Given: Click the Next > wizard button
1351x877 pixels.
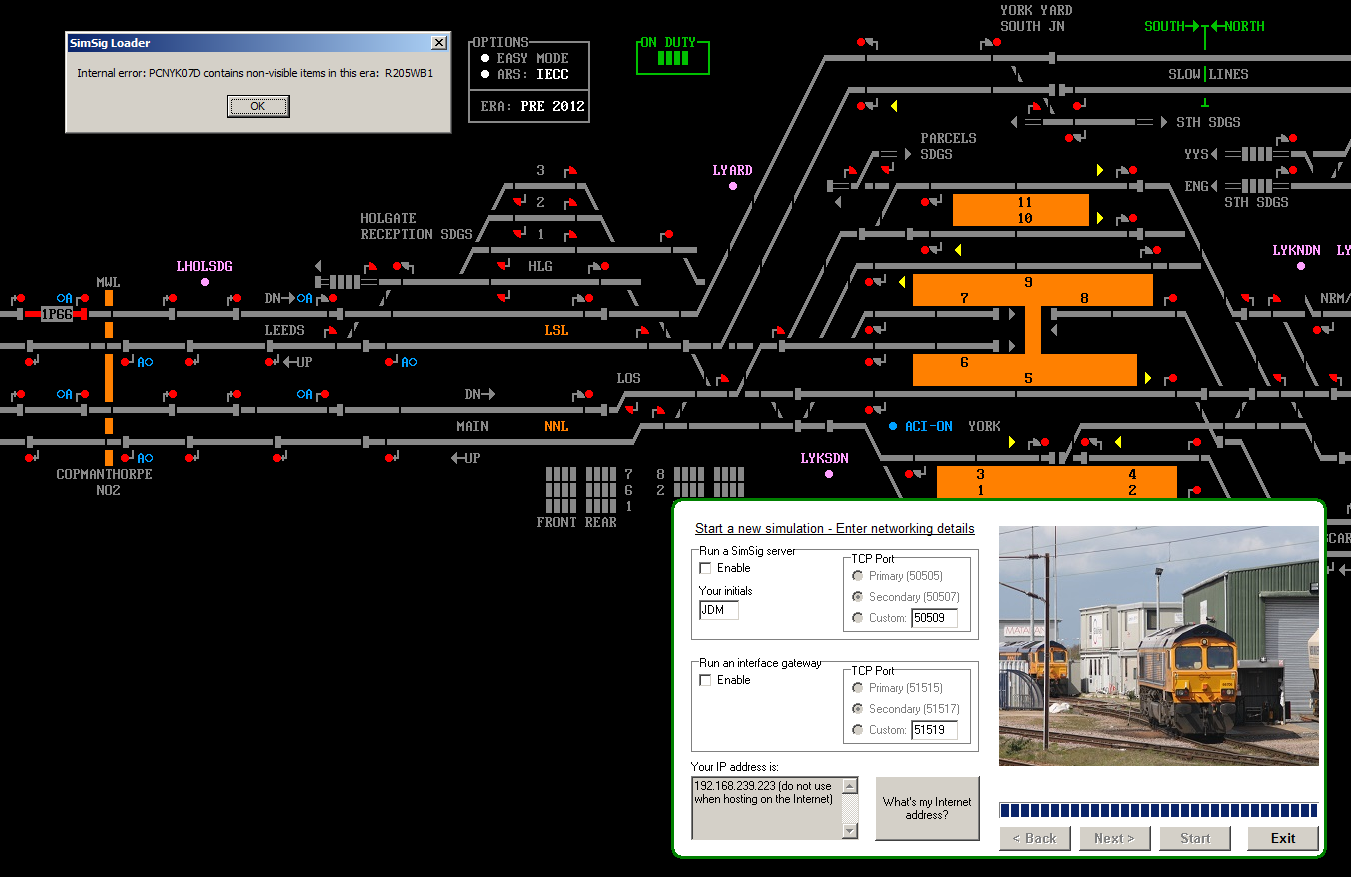Looking at the screenshot, I should point(1115,838).
